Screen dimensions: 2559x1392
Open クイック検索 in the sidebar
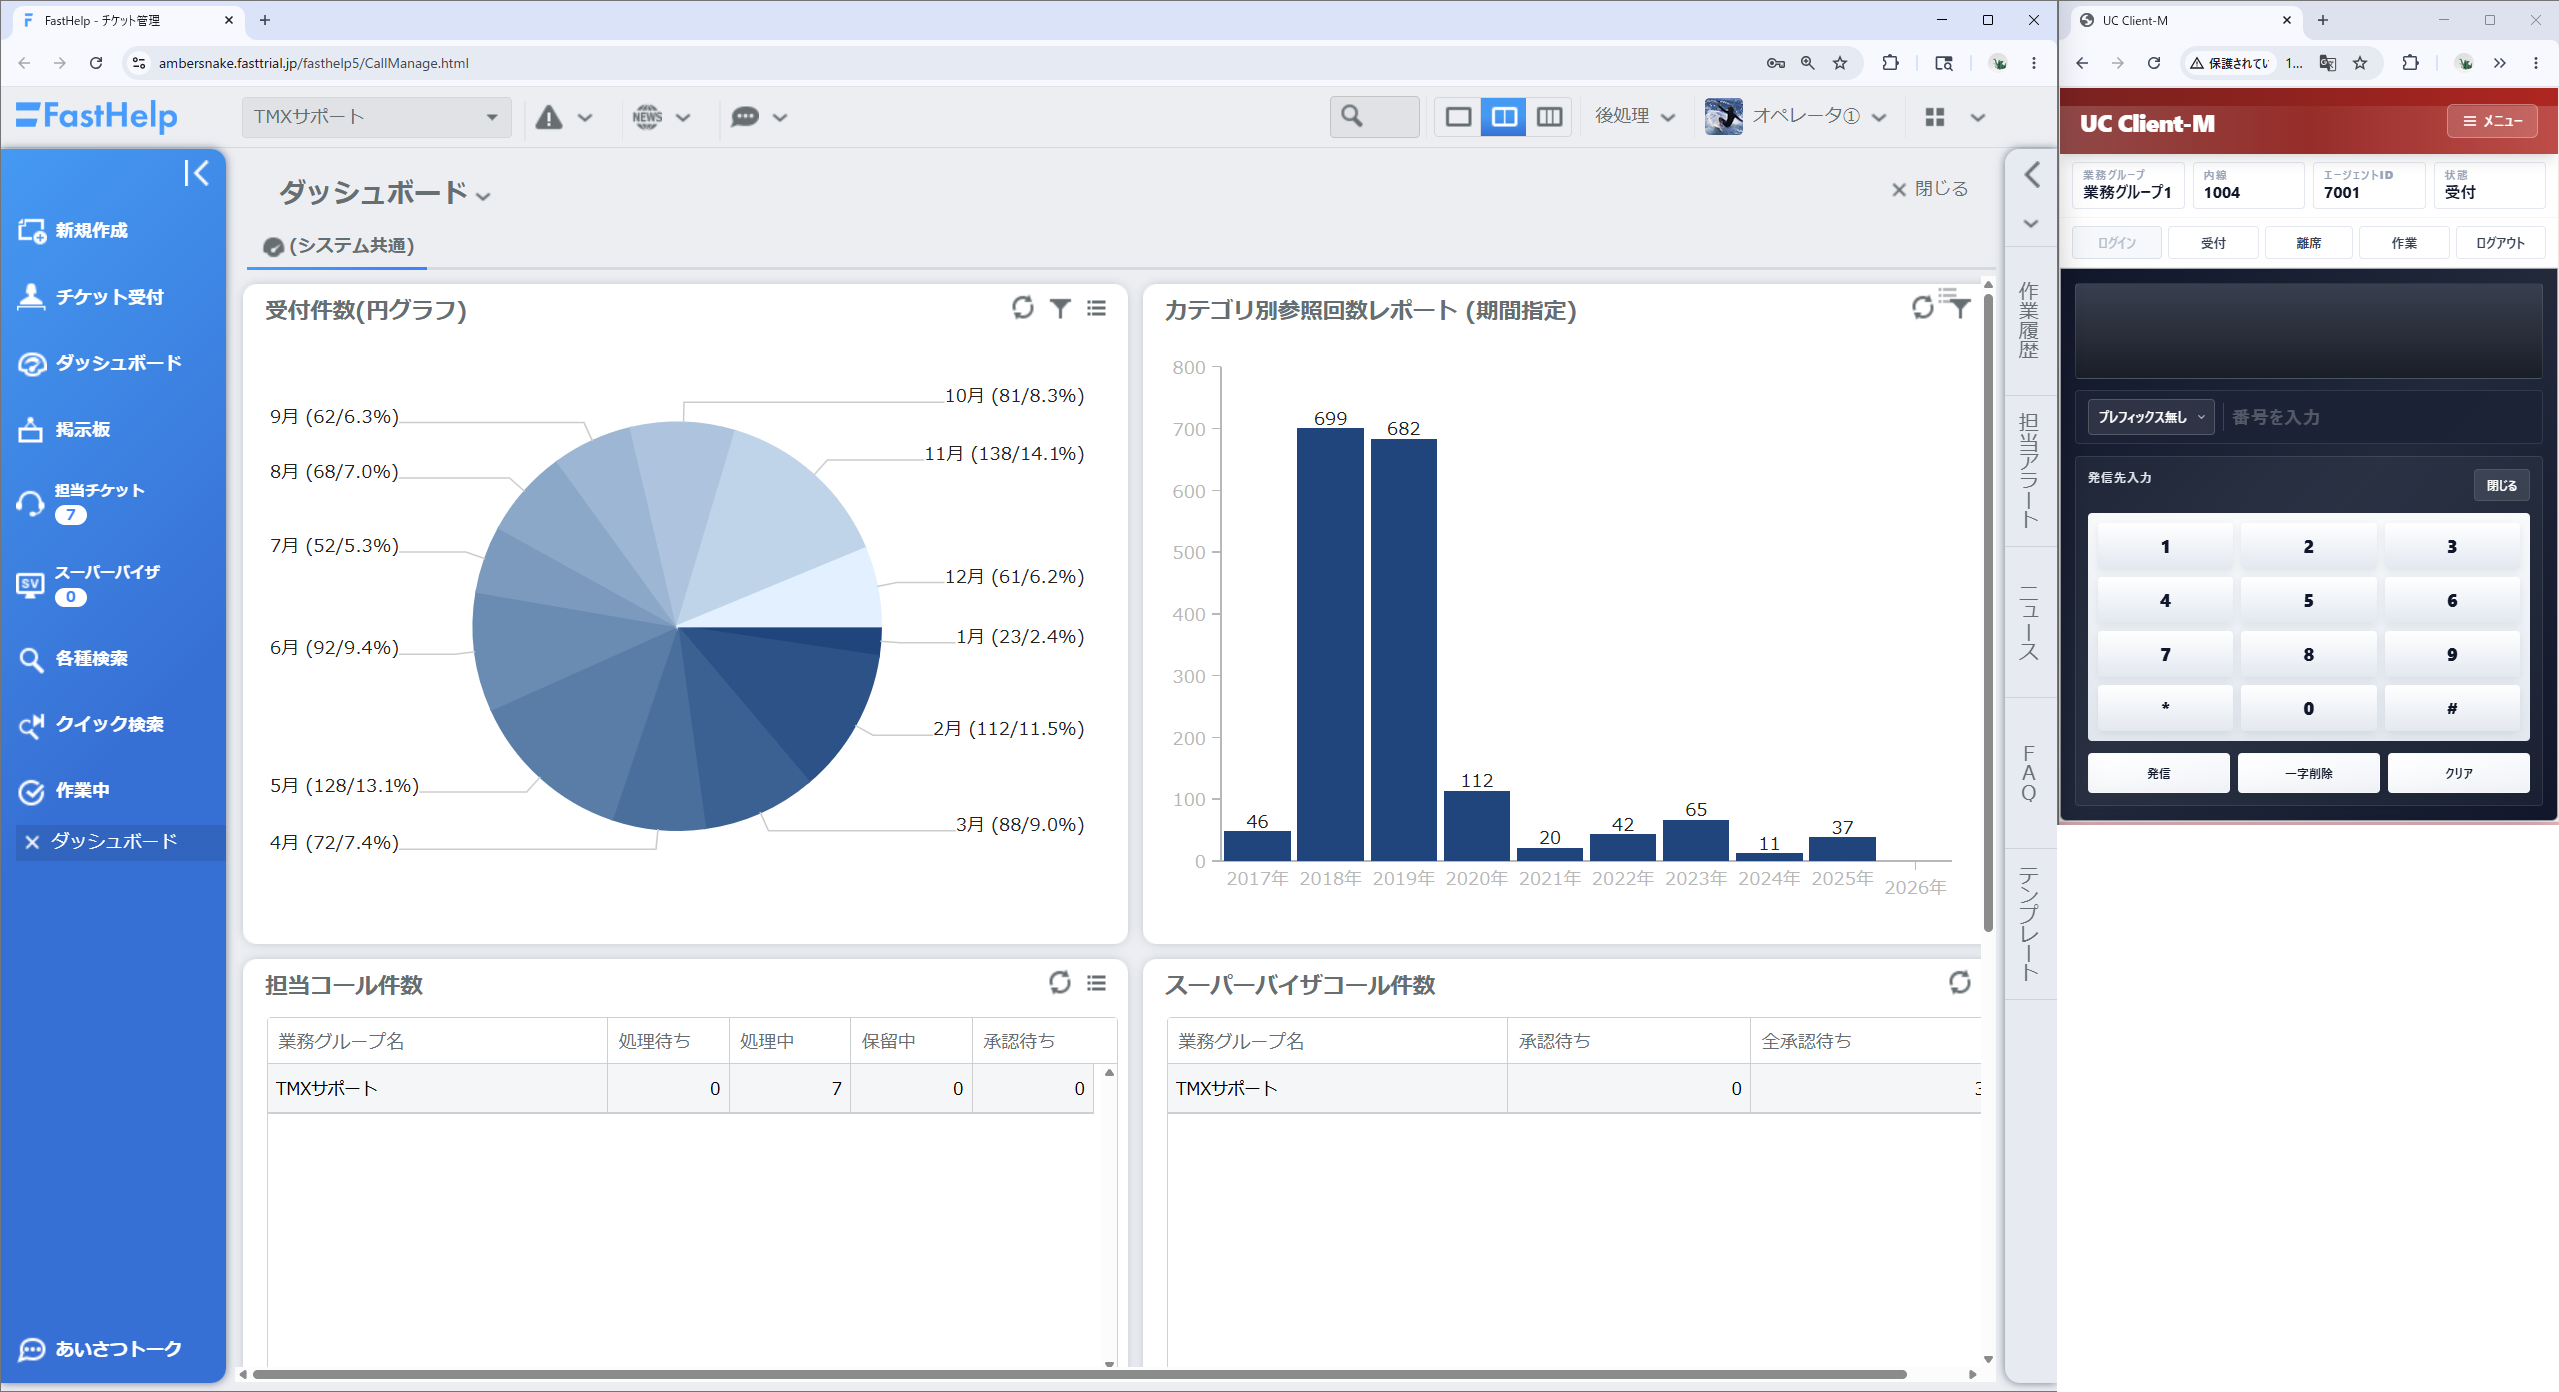tap(90, 724)
